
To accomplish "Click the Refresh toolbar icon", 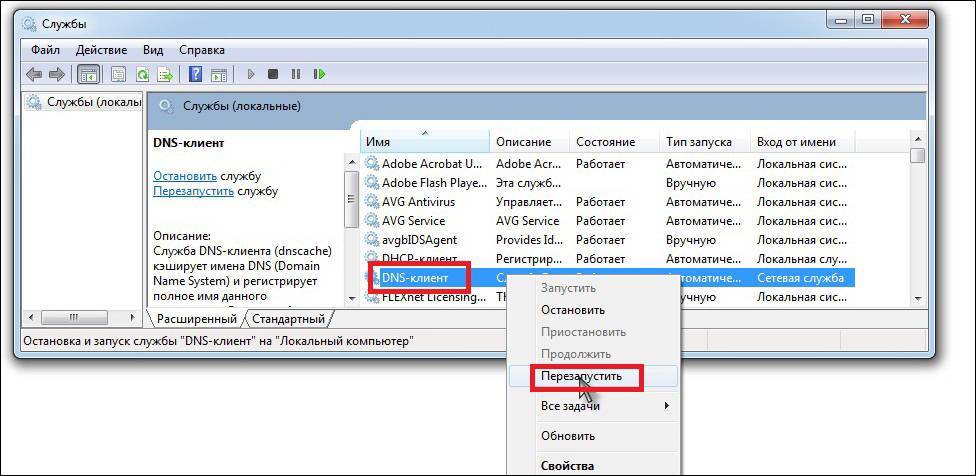I will coord(142,74).
